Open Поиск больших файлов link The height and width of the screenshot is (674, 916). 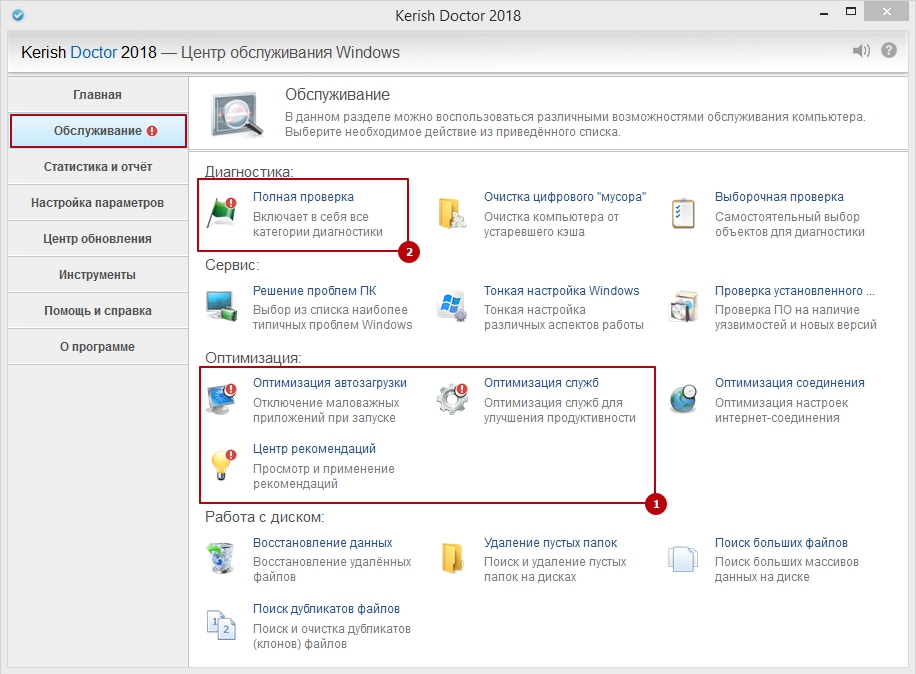click(781, 543)
